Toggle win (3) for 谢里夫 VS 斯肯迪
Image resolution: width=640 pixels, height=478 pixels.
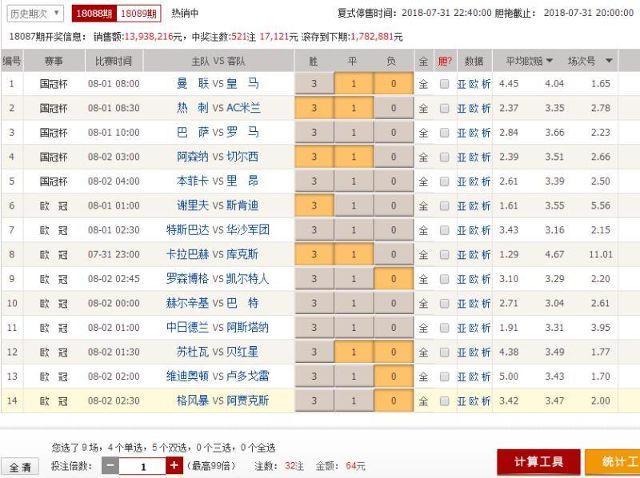click(x=314, y=206)
